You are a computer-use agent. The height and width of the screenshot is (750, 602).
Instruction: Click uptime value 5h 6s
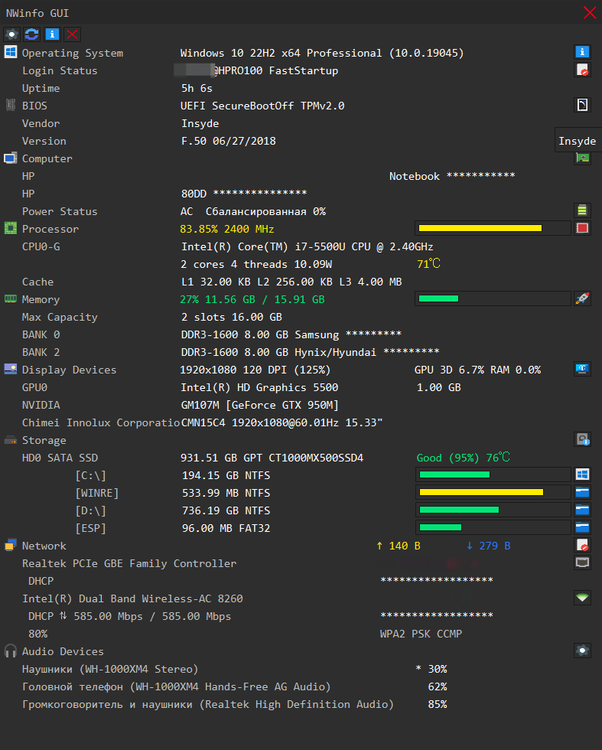[197, 88]
